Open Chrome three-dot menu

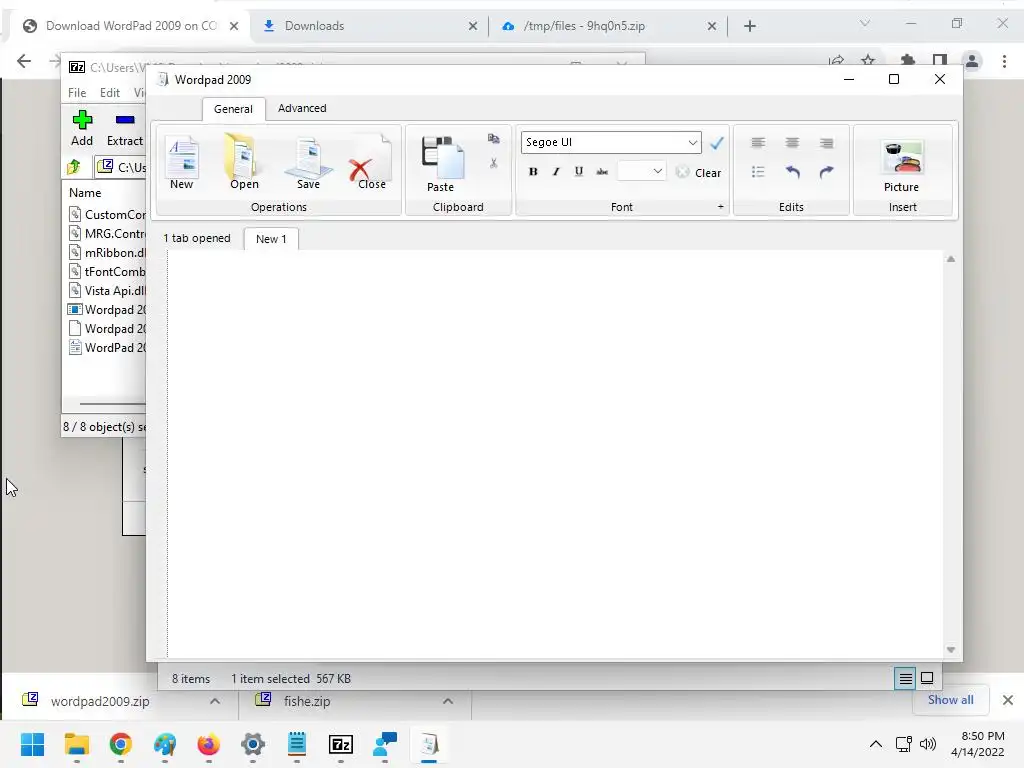[x=1004, y=61]
